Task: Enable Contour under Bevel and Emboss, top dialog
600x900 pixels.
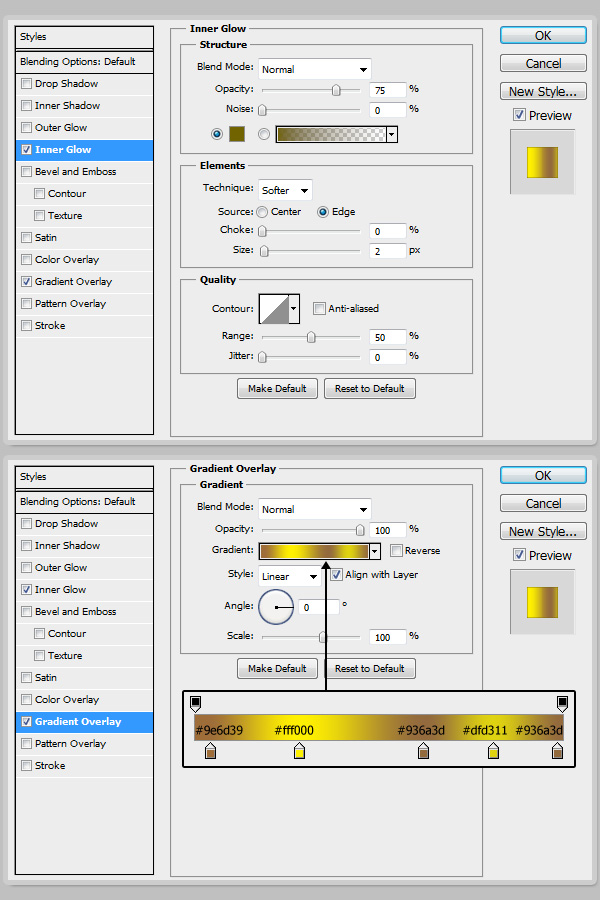Action: pyautogui.click(x=40, y=193)
